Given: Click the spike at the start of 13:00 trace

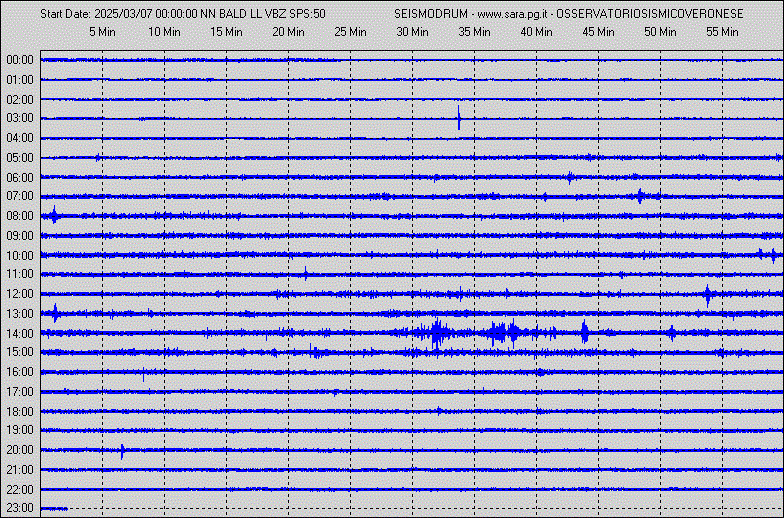Looking at the screenshot, I should pos(56,313).
